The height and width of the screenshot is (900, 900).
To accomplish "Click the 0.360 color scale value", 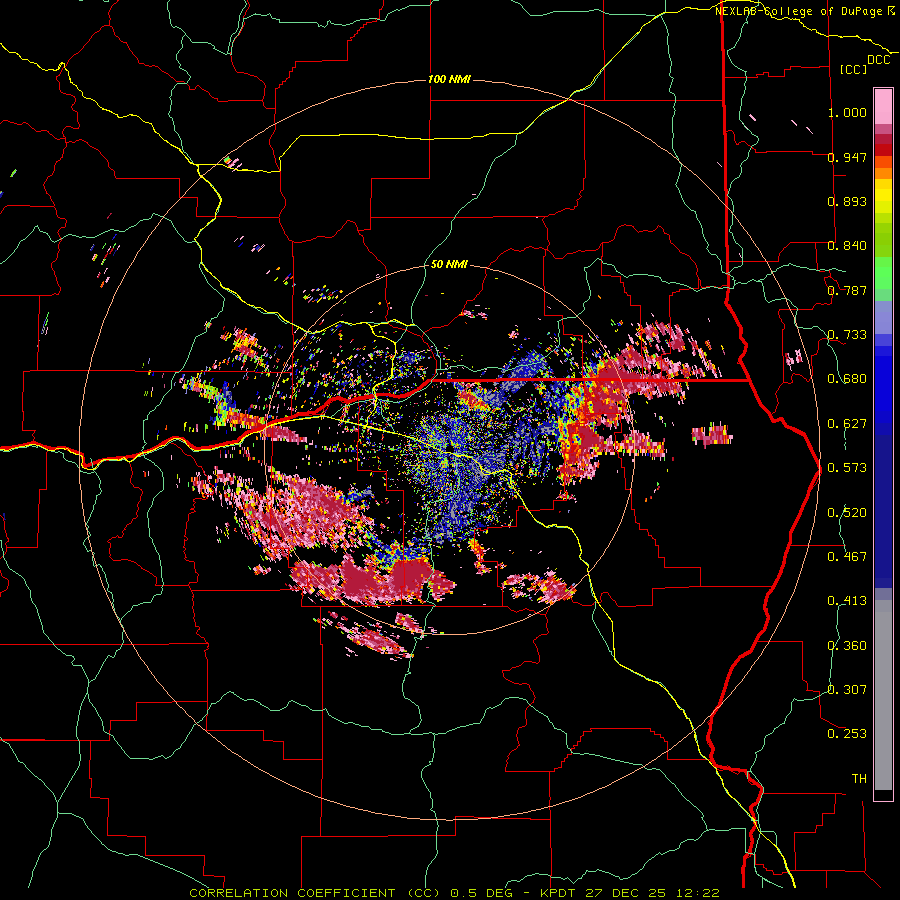I will (847, 646).
